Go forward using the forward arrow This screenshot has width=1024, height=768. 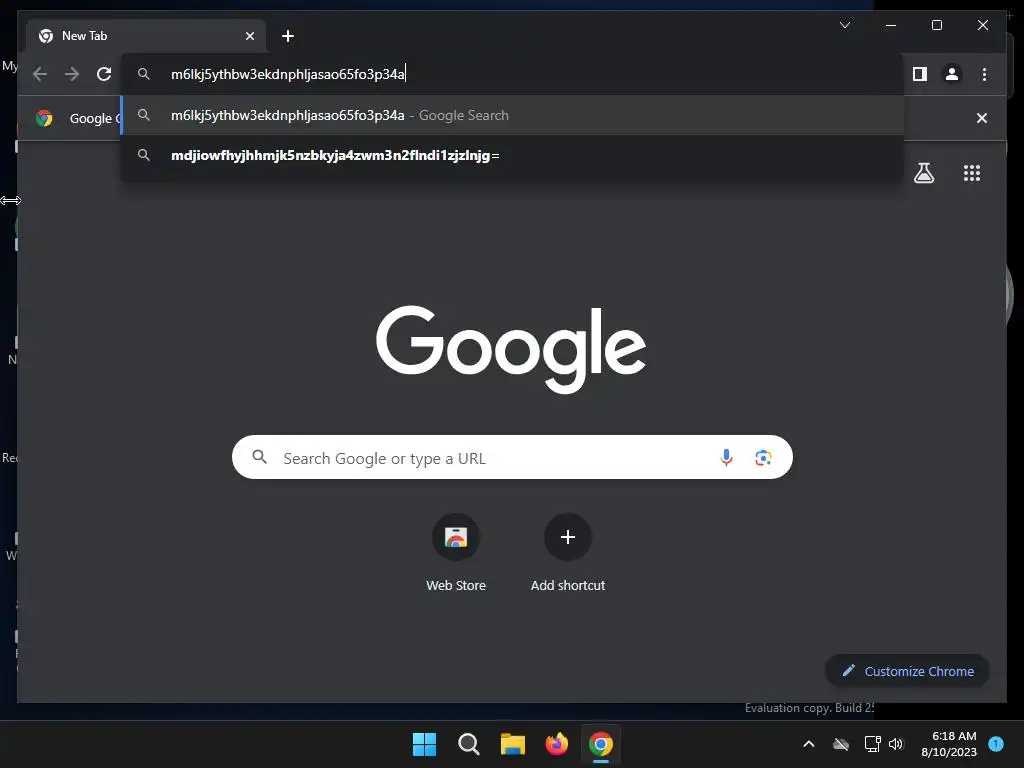(72, 74)
